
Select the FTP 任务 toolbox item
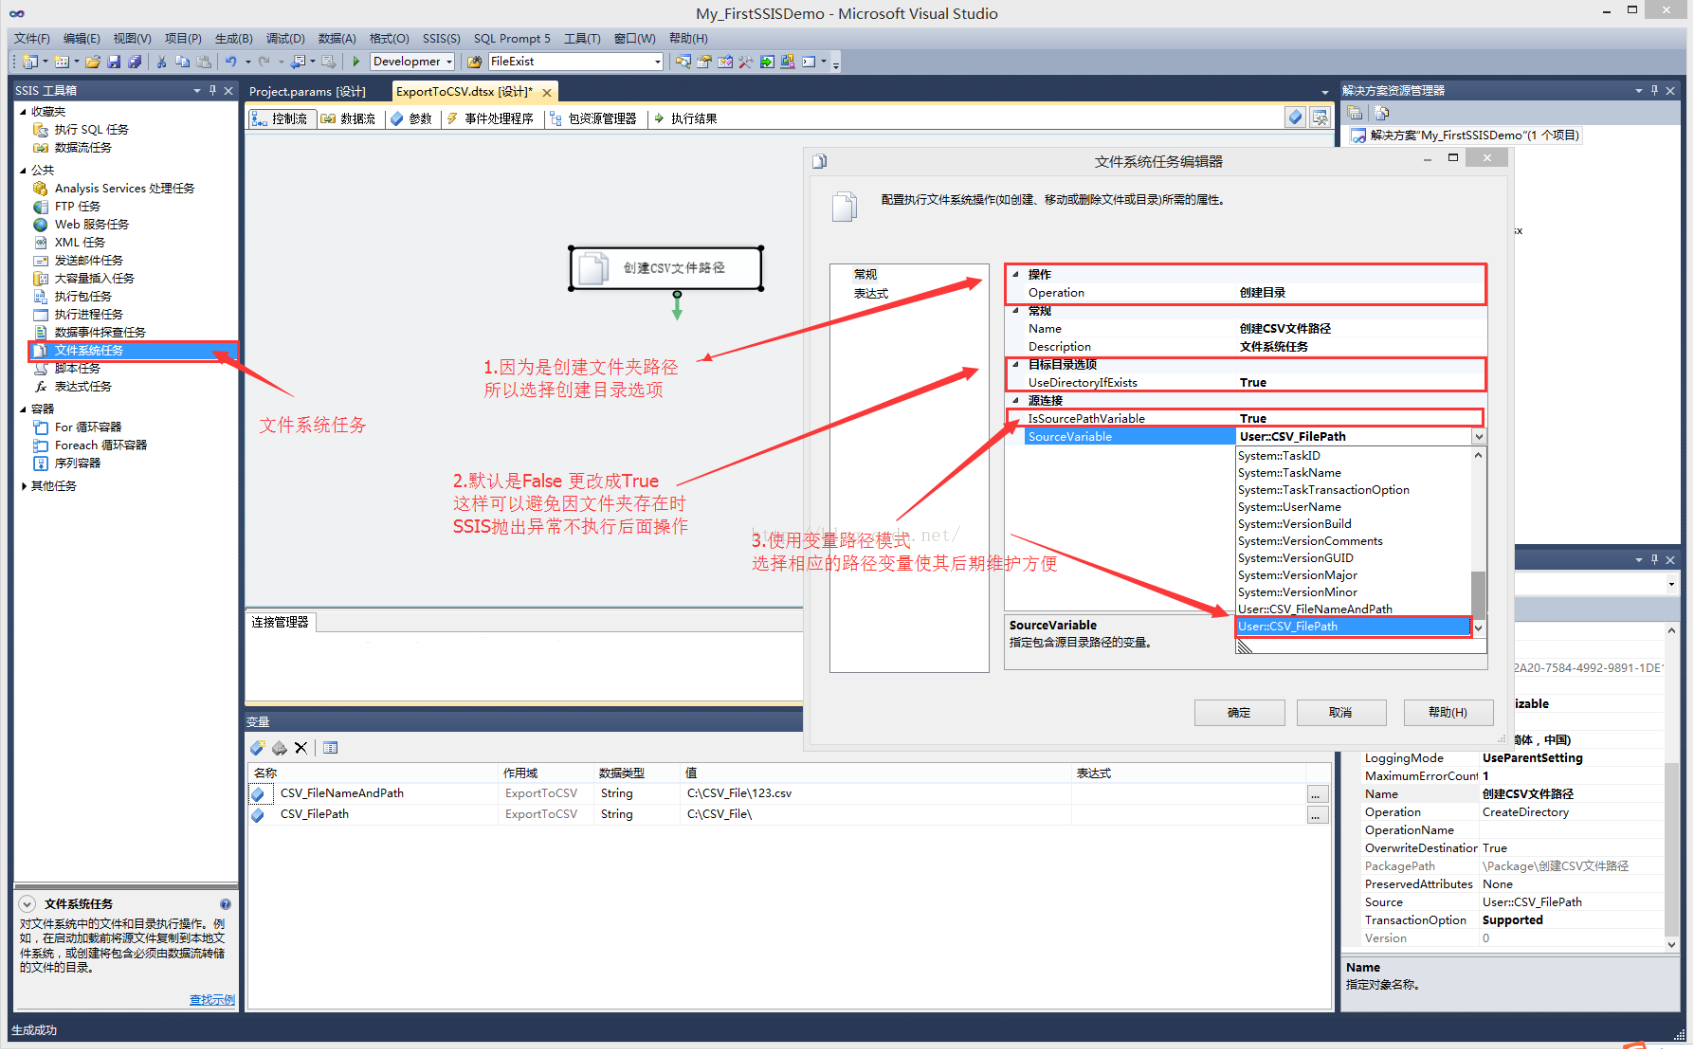pyautogui.click(x=77, y=207)
